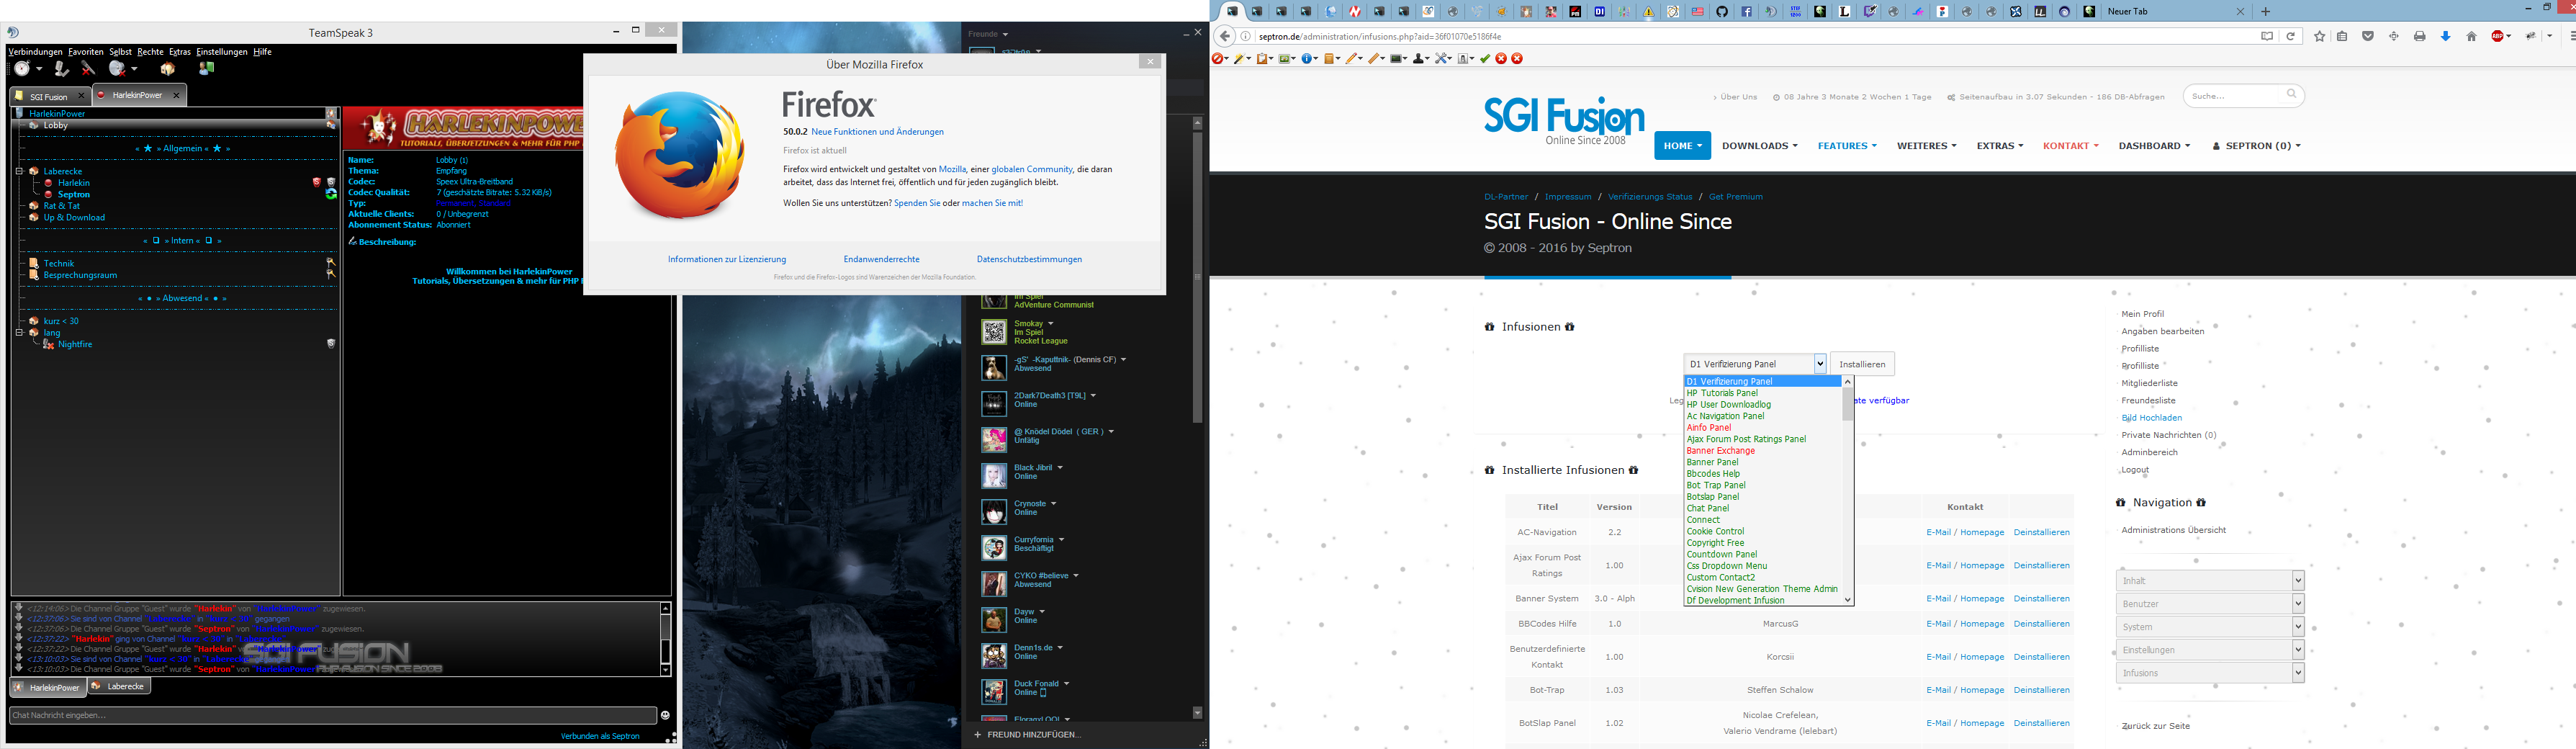2576x749 pixels.
Task: Click Smokay's avatar in Steam friends list
Action: tap(993, 332)
